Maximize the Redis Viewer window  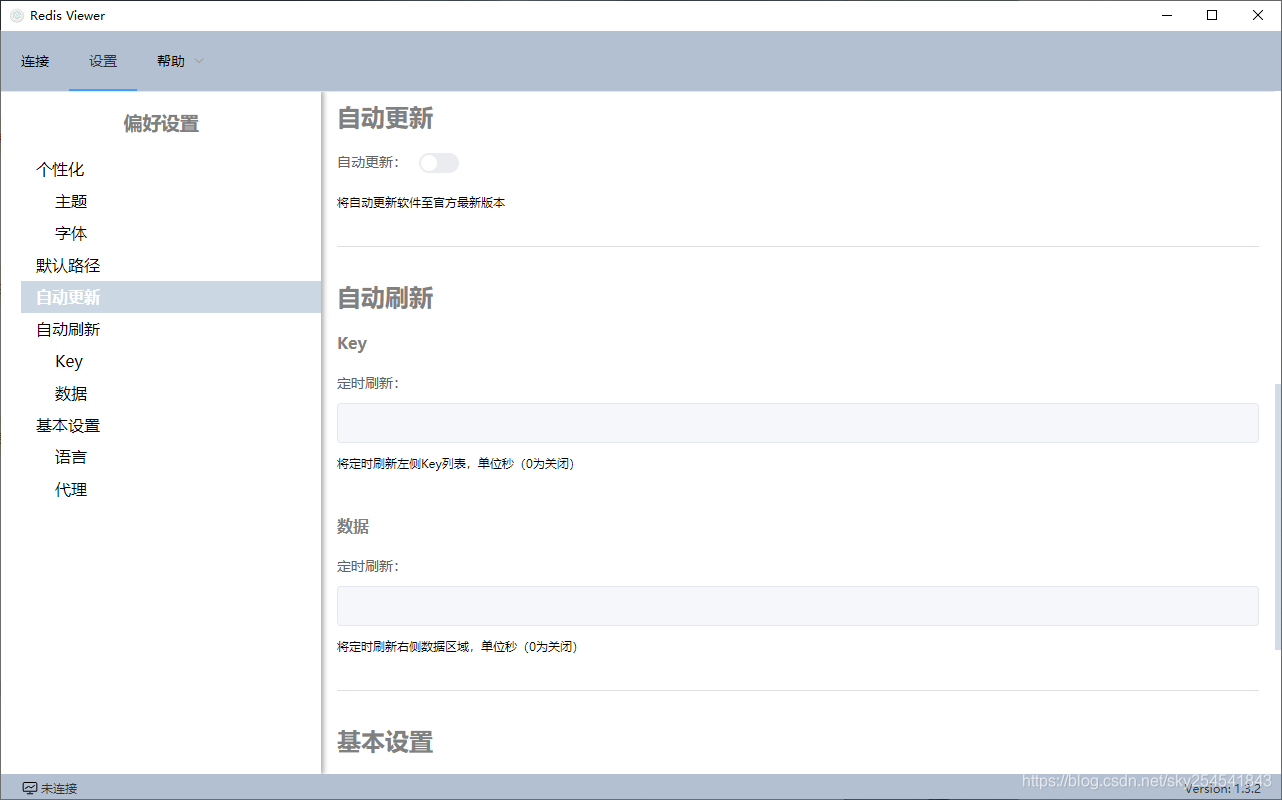1212,15
